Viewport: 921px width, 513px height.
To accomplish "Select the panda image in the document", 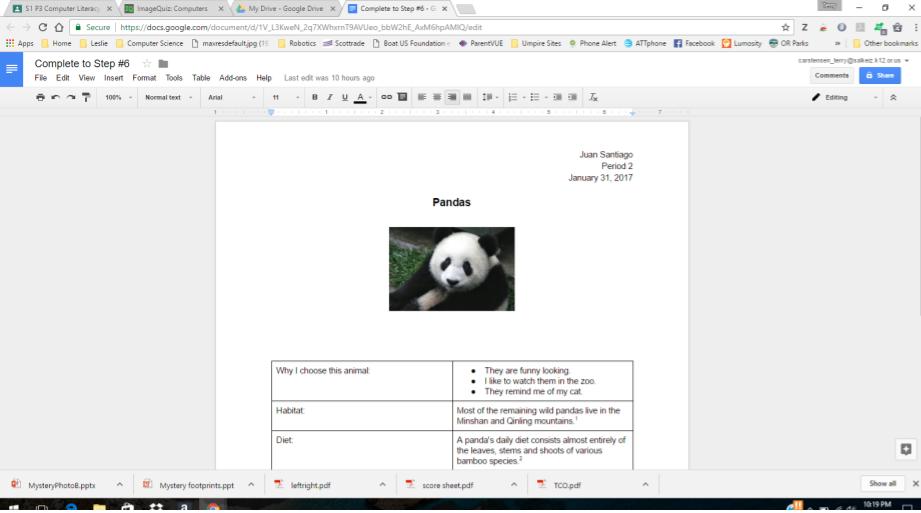I will [x=451, y=268].
